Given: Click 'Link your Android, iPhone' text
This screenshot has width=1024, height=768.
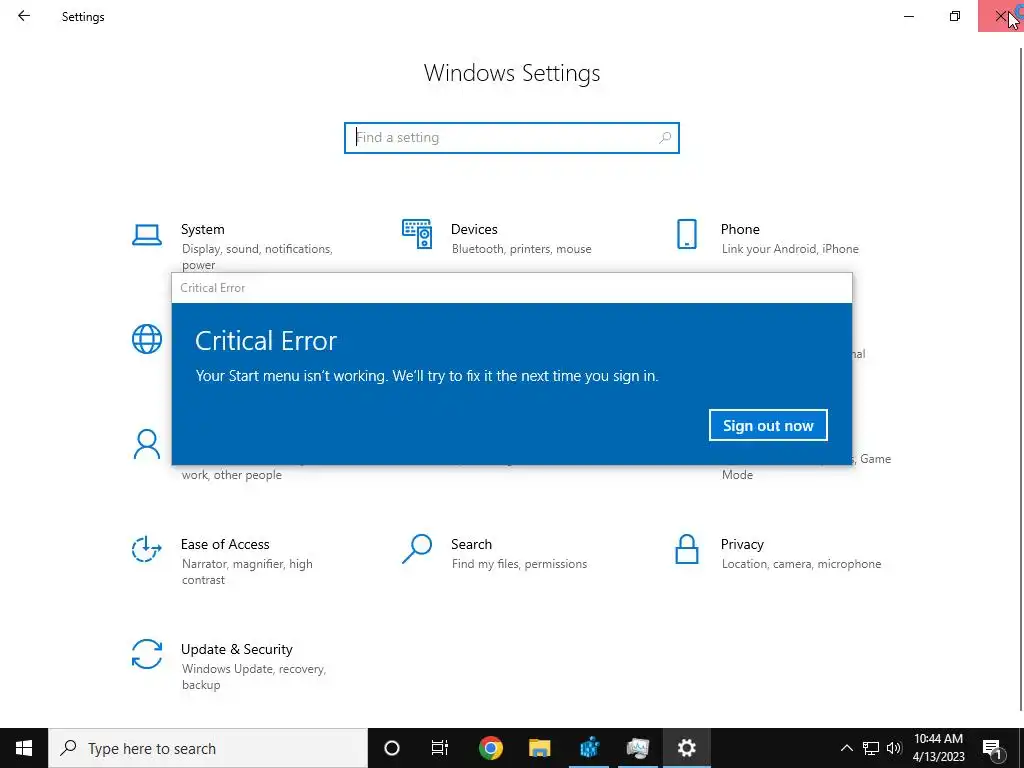Looking at the screenshot, I should pyautogui.click(x=790, y=249).
